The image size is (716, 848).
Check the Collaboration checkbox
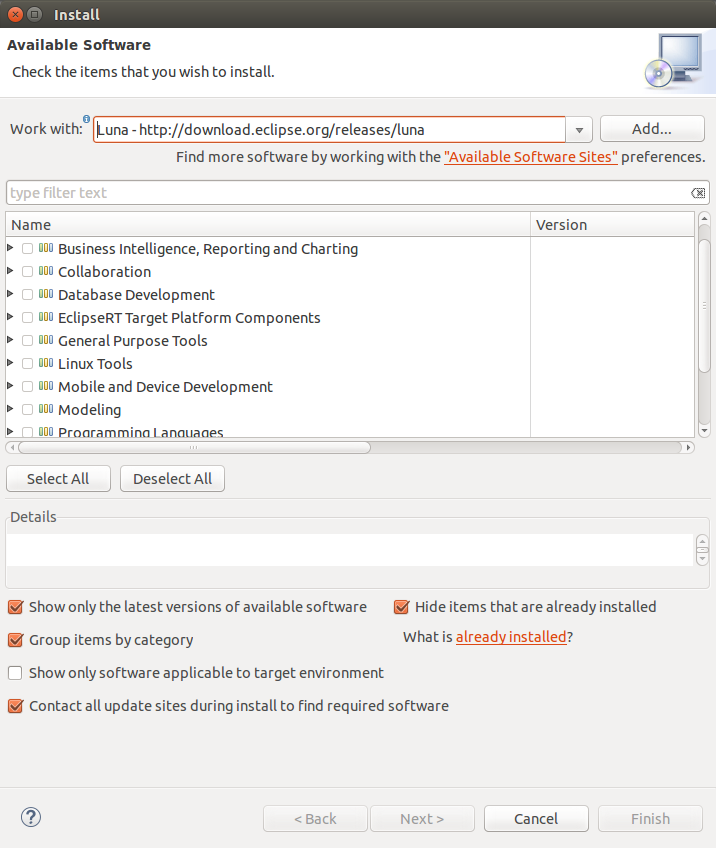coord(27,271)
